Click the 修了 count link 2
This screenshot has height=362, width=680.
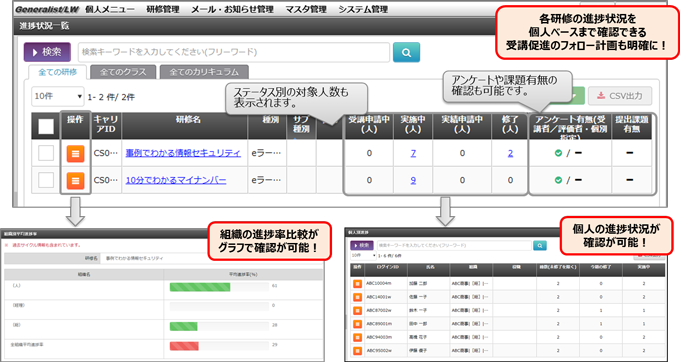510,153
